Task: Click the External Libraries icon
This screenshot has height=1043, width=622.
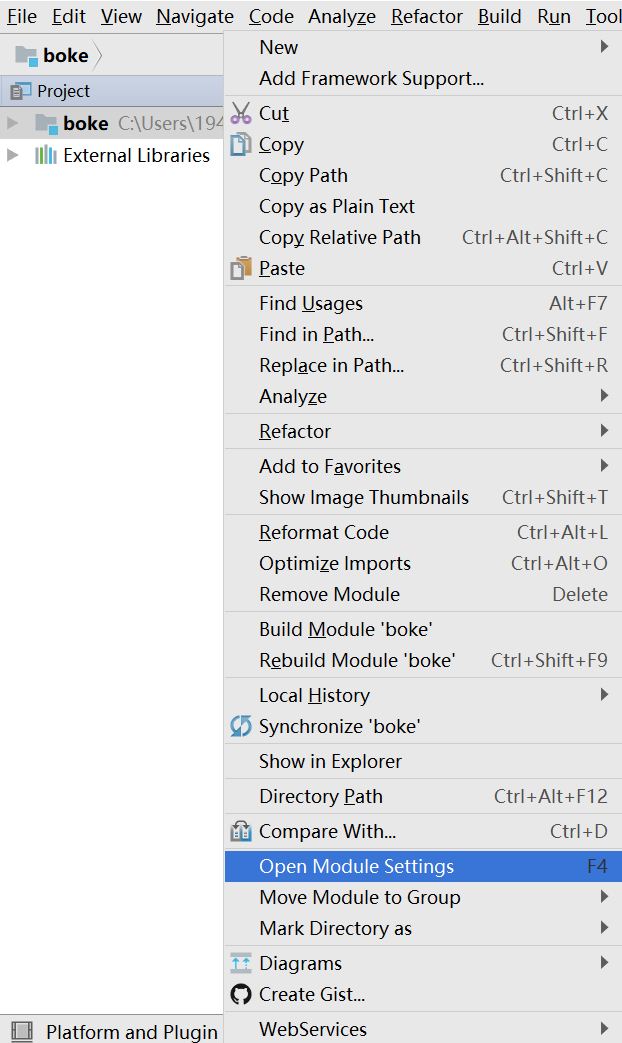Action: (x=46, y=155)
